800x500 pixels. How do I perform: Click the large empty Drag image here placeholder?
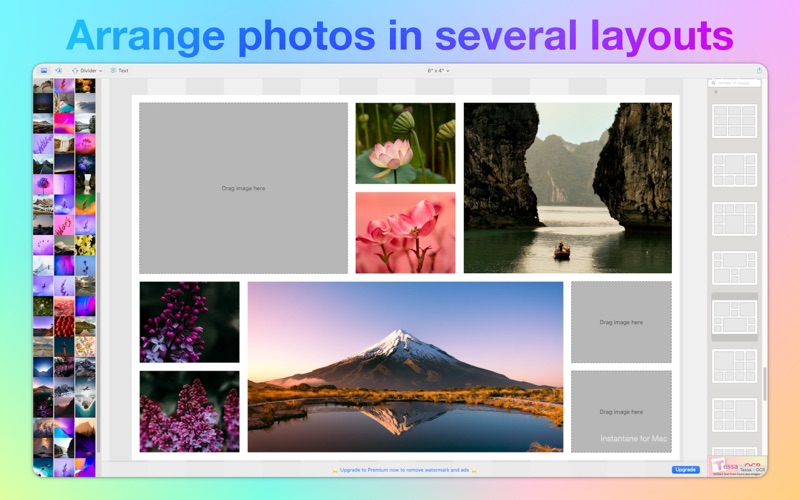(243, 188)
